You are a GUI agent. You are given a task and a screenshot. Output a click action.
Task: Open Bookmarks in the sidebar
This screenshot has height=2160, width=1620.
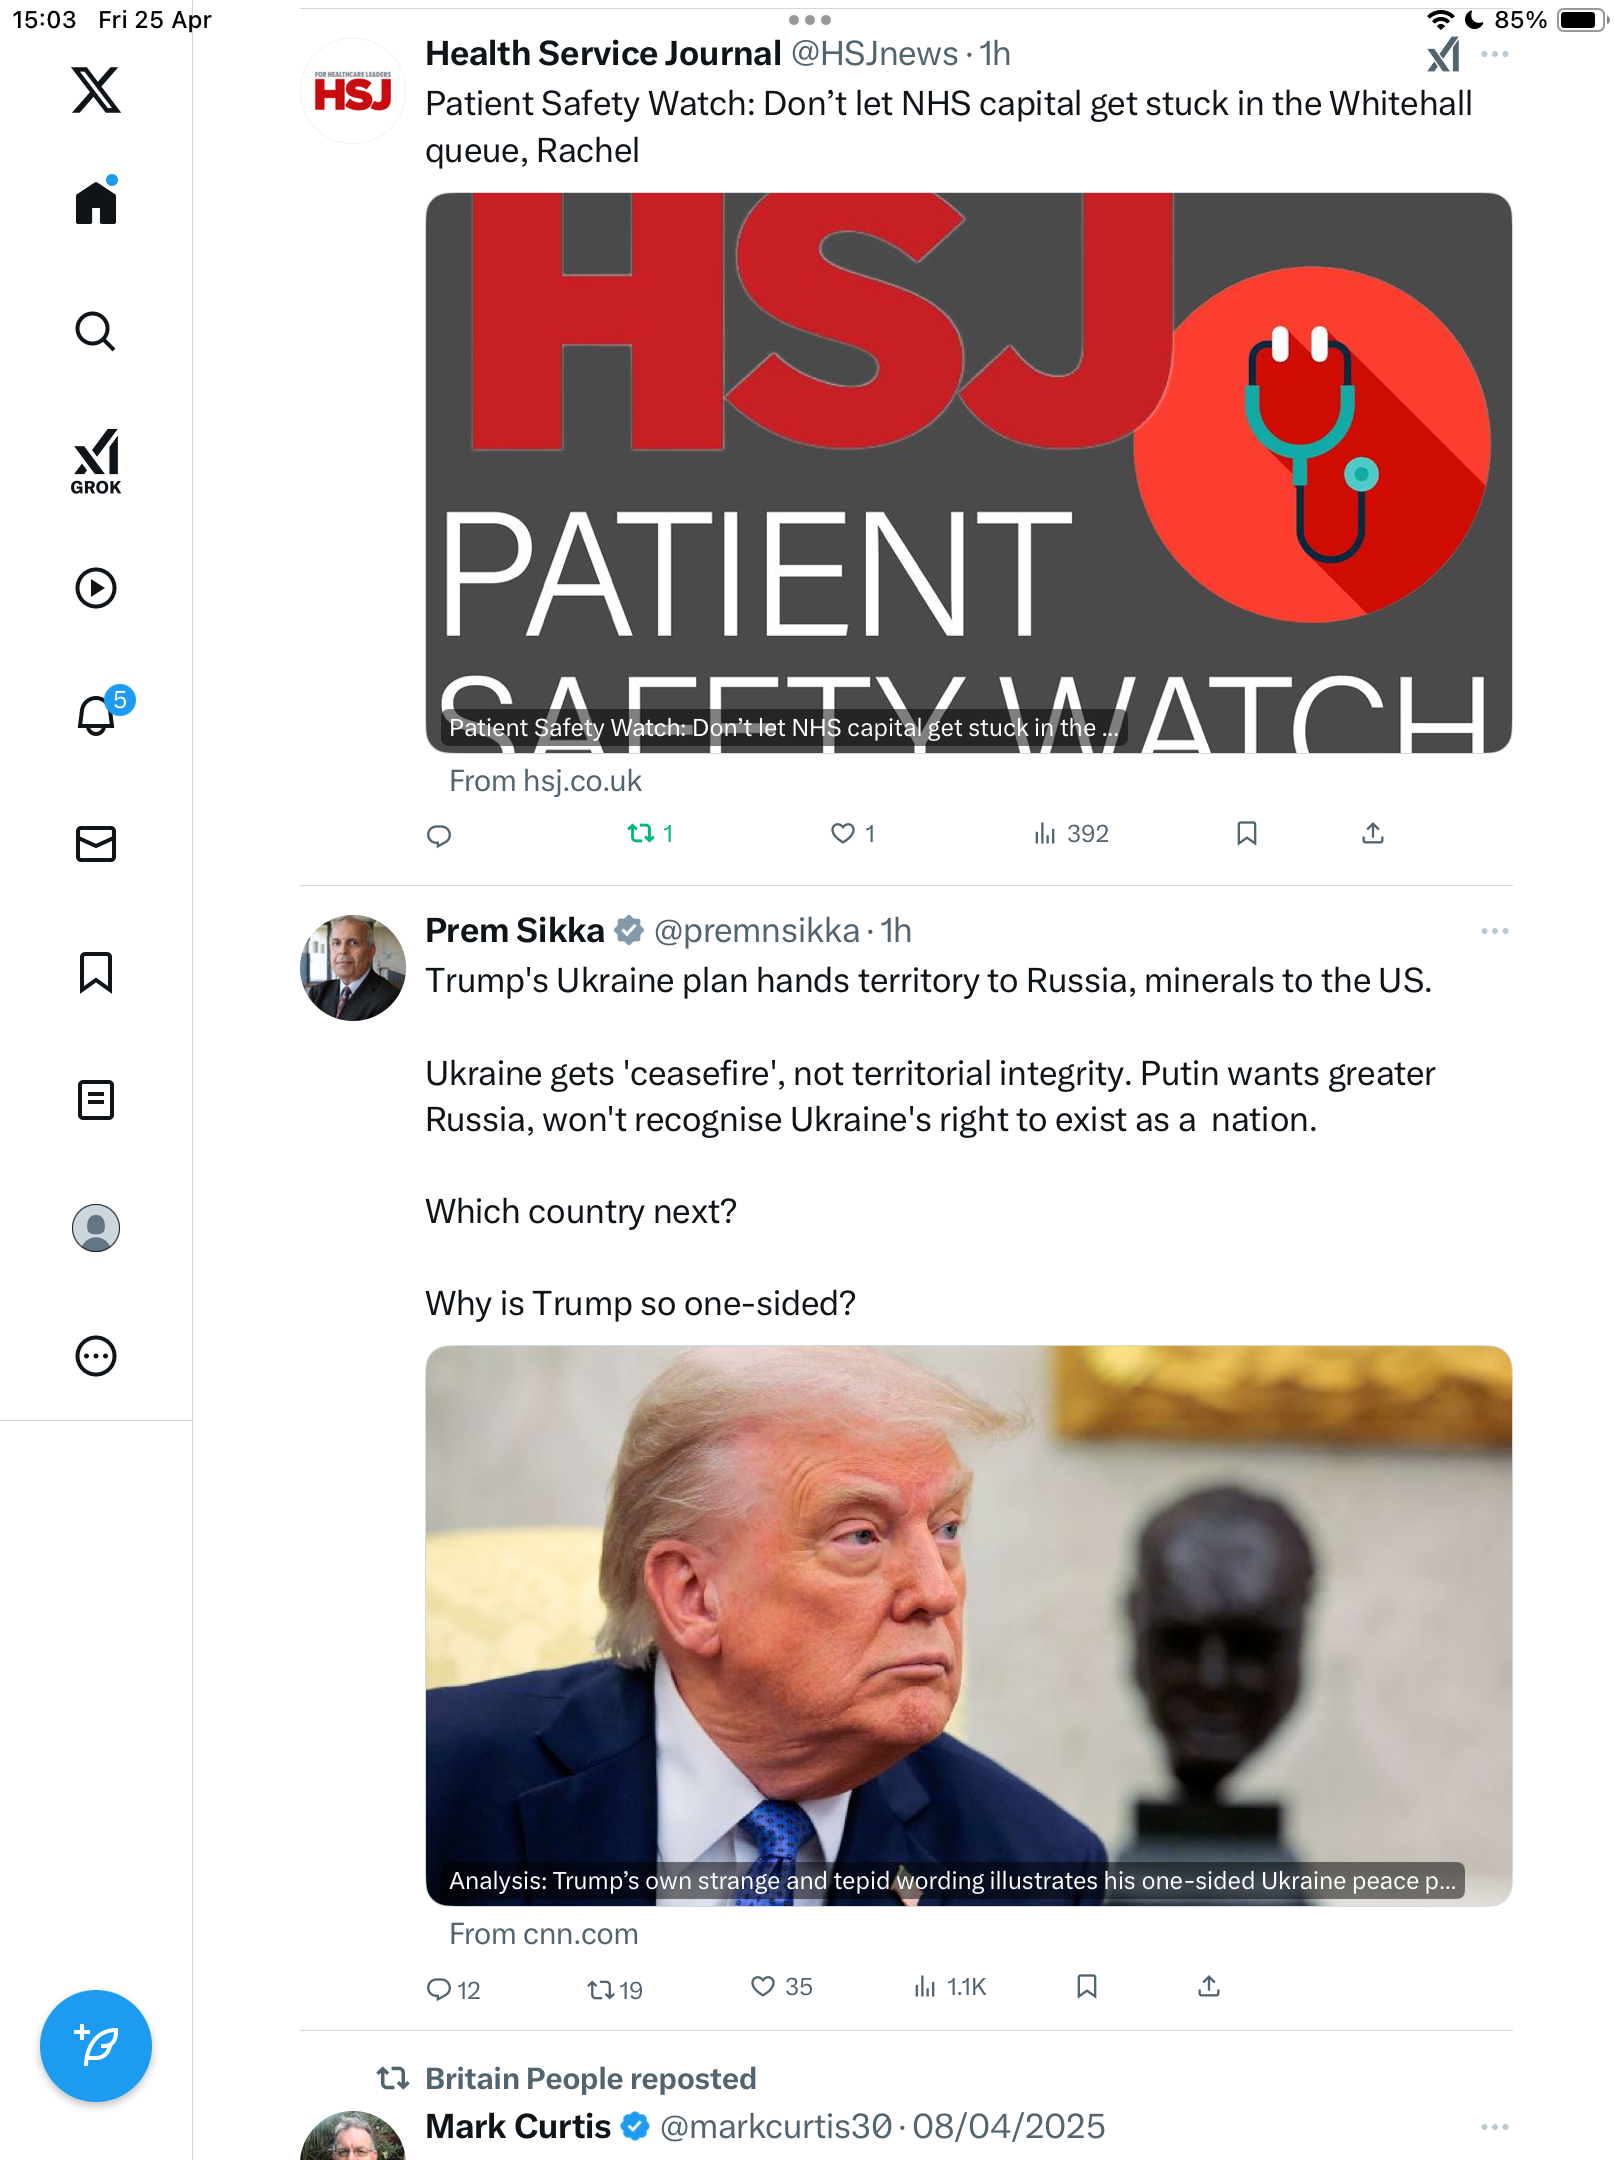(96, 972)
